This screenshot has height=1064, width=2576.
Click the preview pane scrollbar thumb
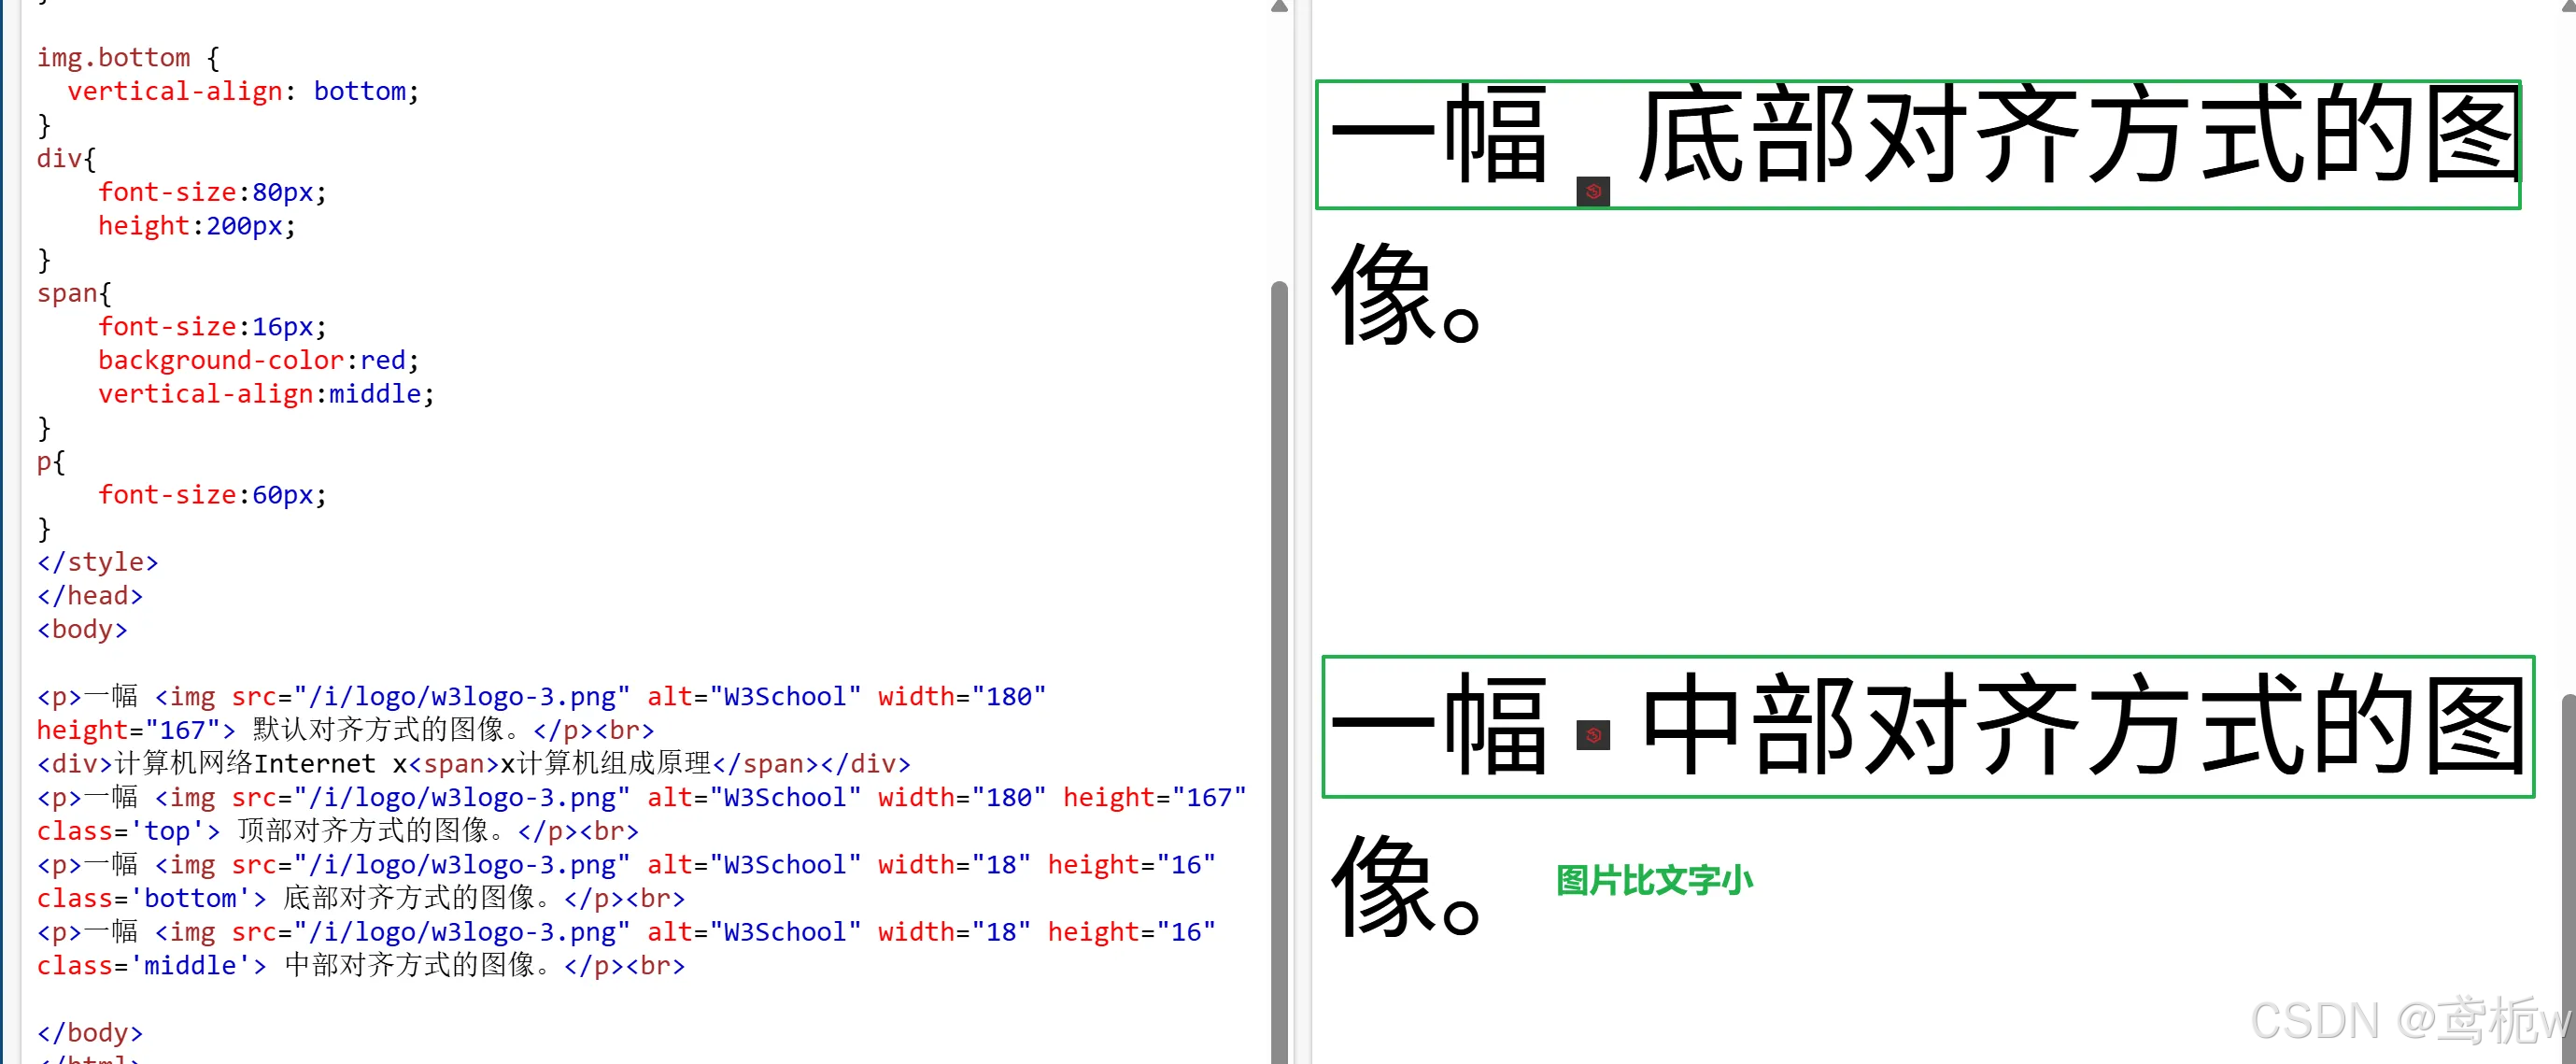click(2568, 878)
